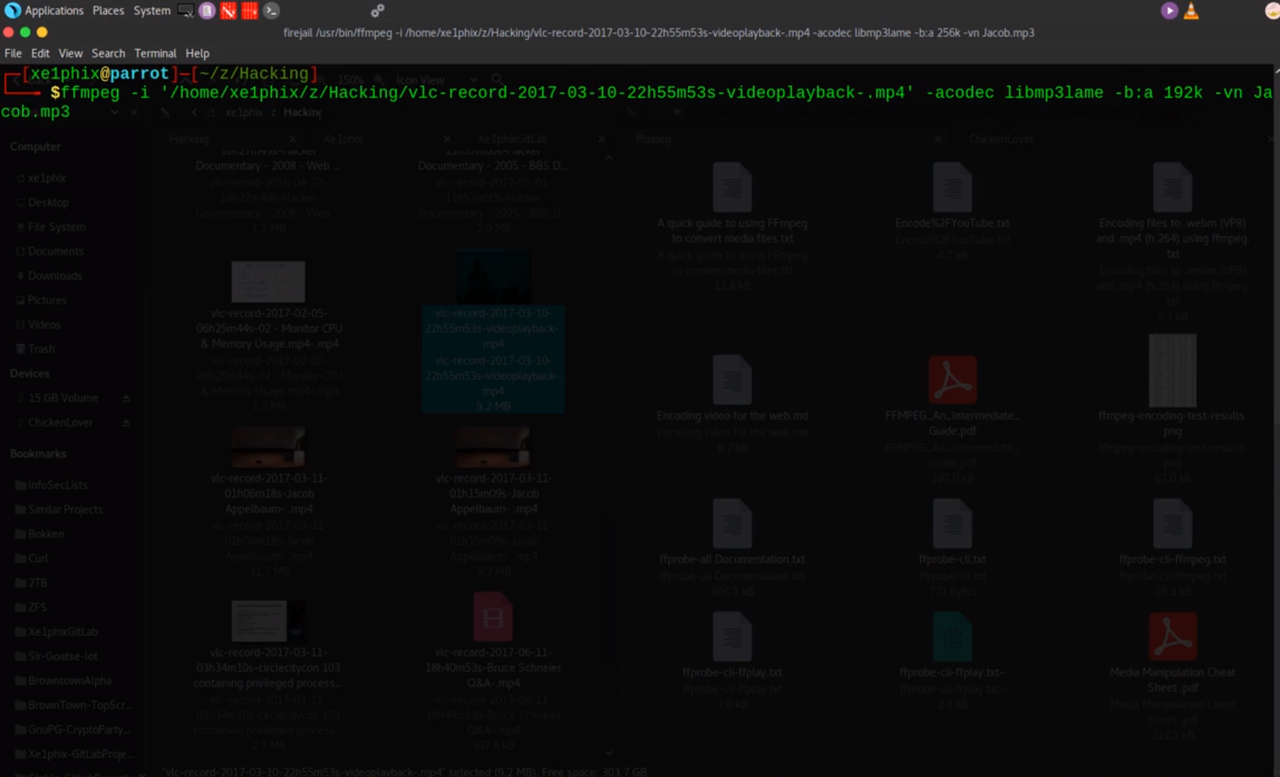Open the purple notes app in the top panel
The height and width of the screenshot is (777, 1280).
pos(206,10)
